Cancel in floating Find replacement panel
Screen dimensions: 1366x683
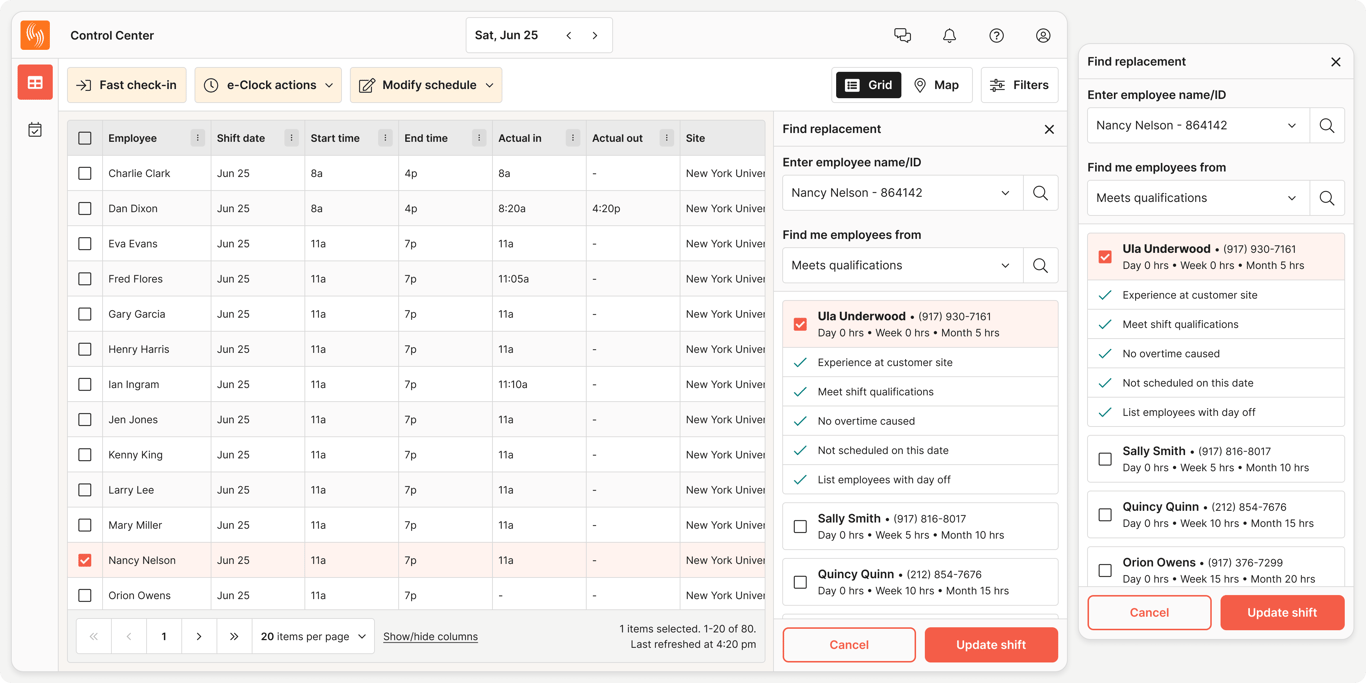coord(1149,613)
